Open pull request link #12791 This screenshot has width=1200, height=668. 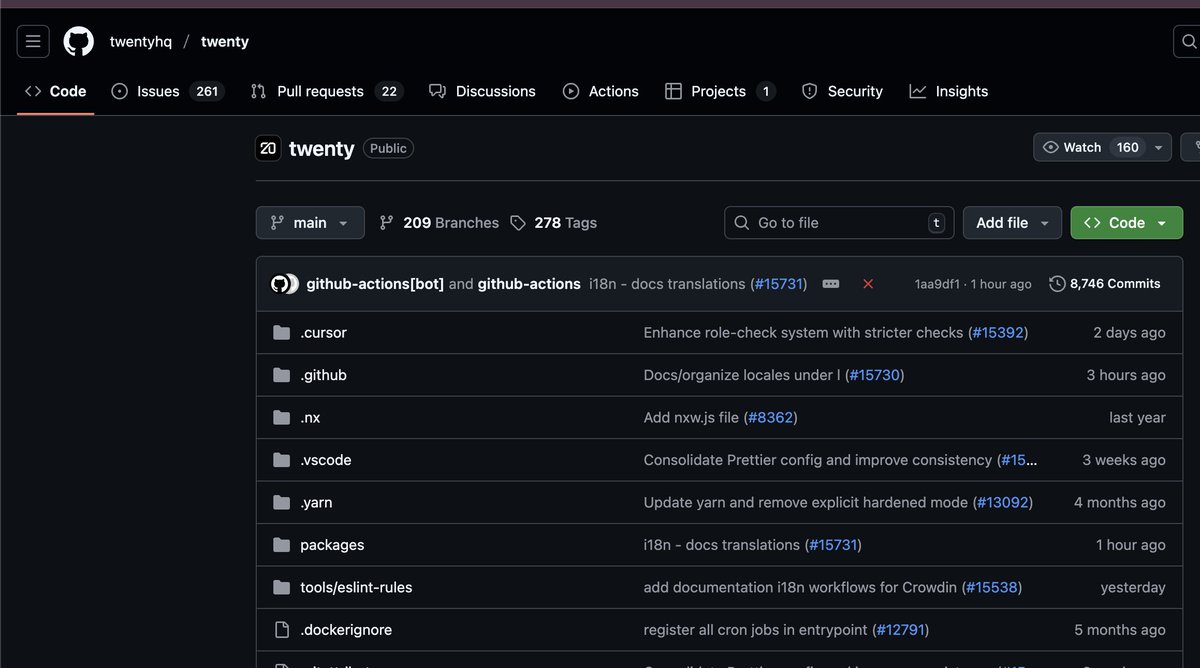coord(899,630)
